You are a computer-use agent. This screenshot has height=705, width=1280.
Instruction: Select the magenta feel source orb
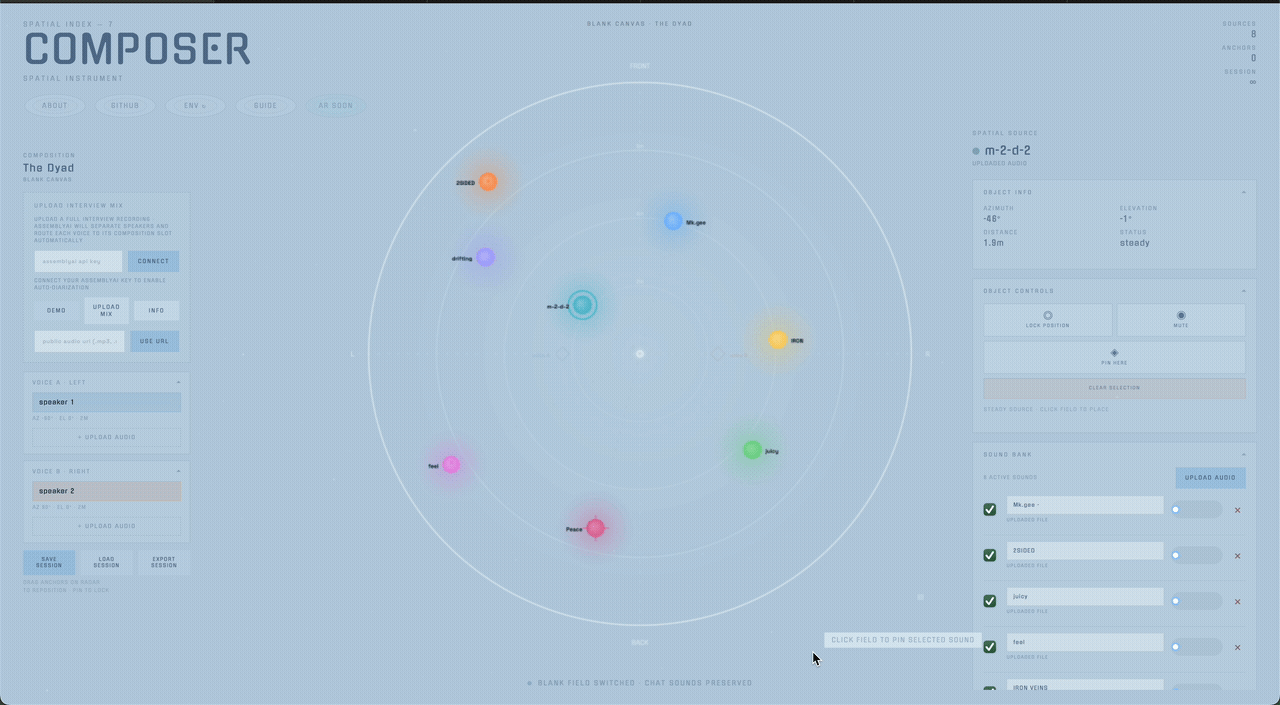[x=451, y=464]
